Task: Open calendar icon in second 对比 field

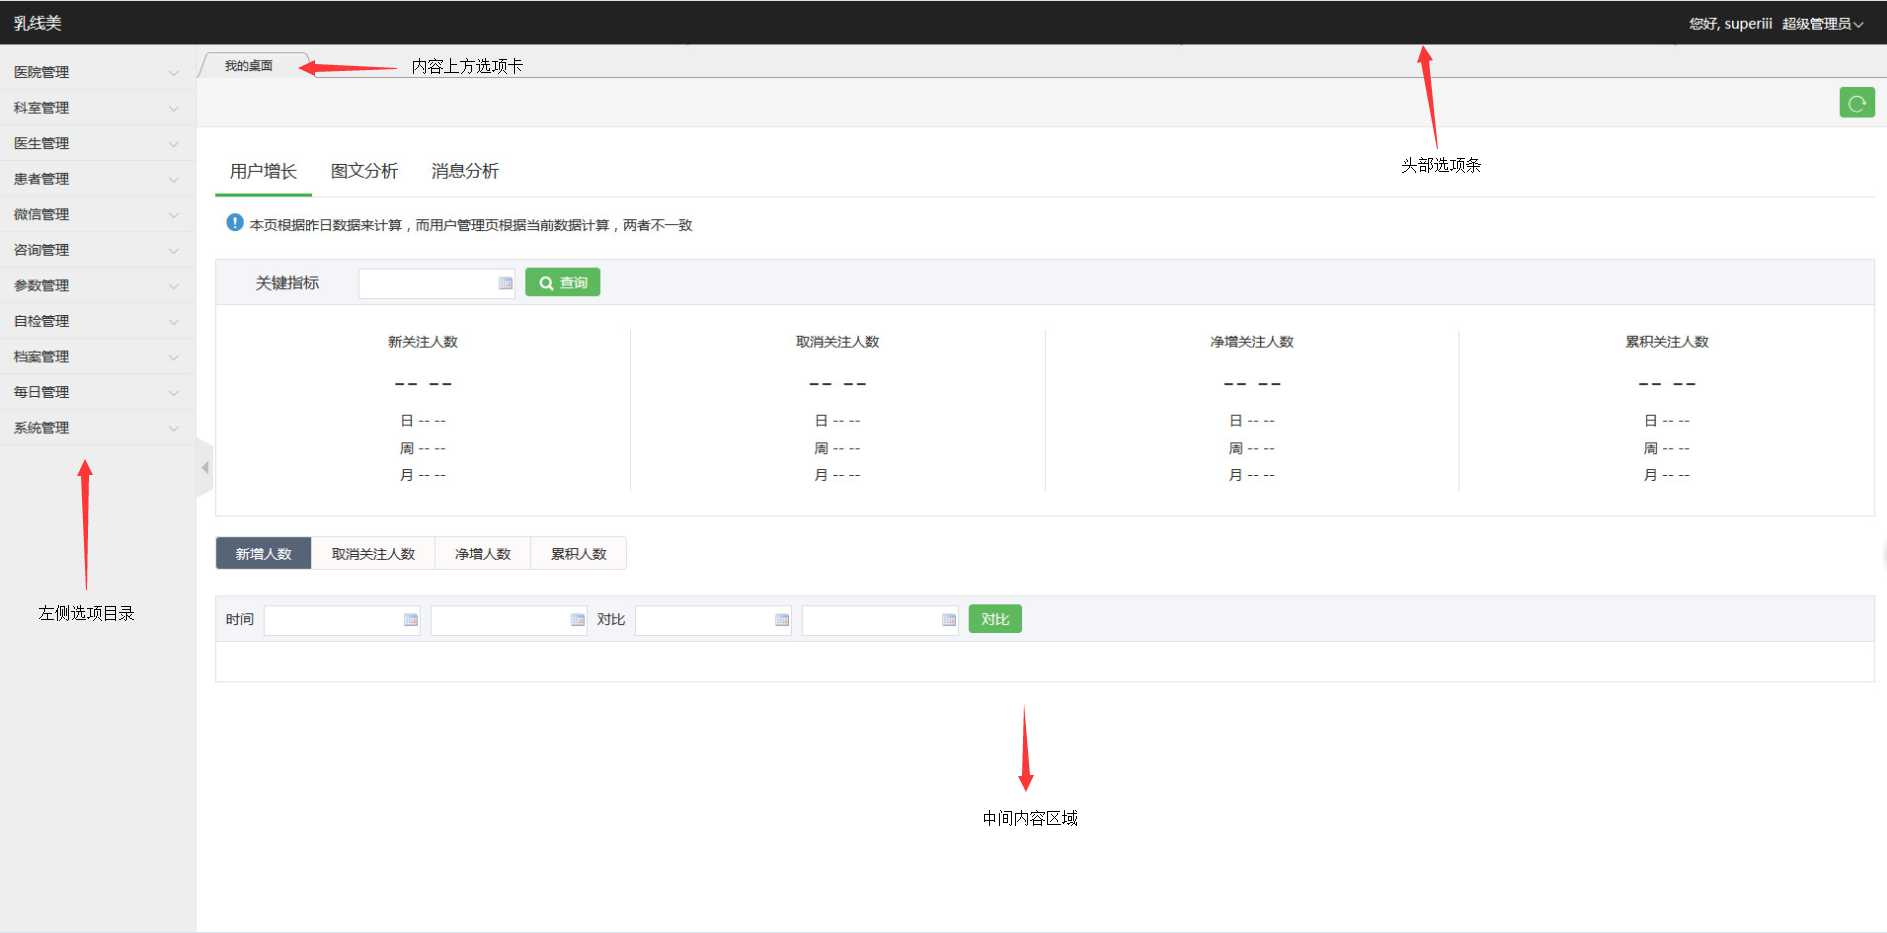Action: point(949,620)
